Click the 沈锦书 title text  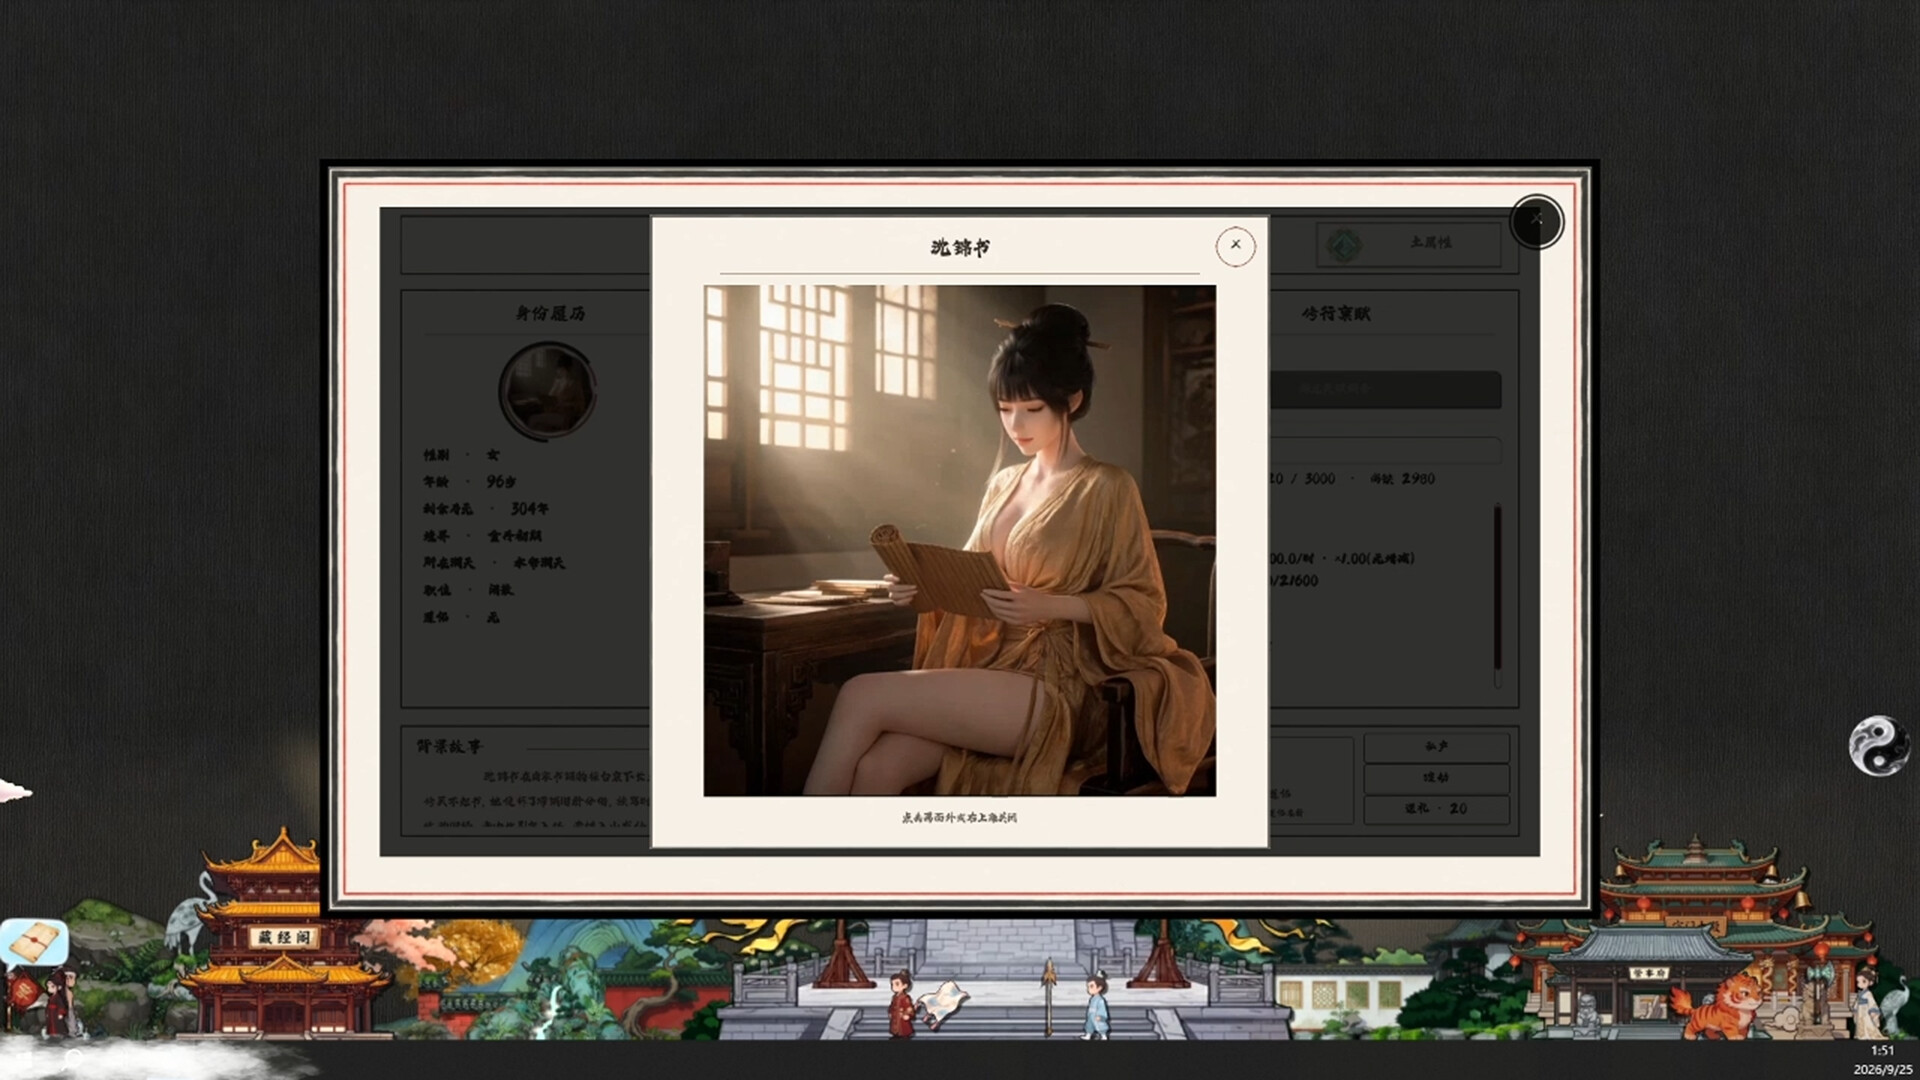[x=960, y=247]
